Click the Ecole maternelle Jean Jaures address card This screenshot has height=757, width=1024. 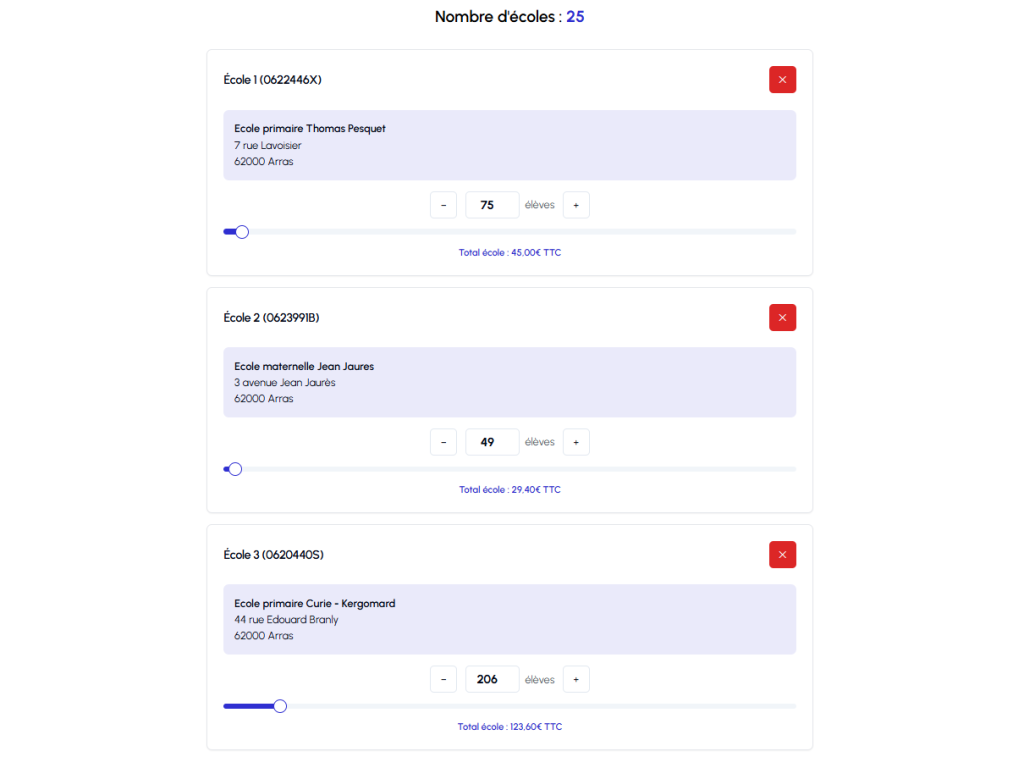(x=509, y=382)
